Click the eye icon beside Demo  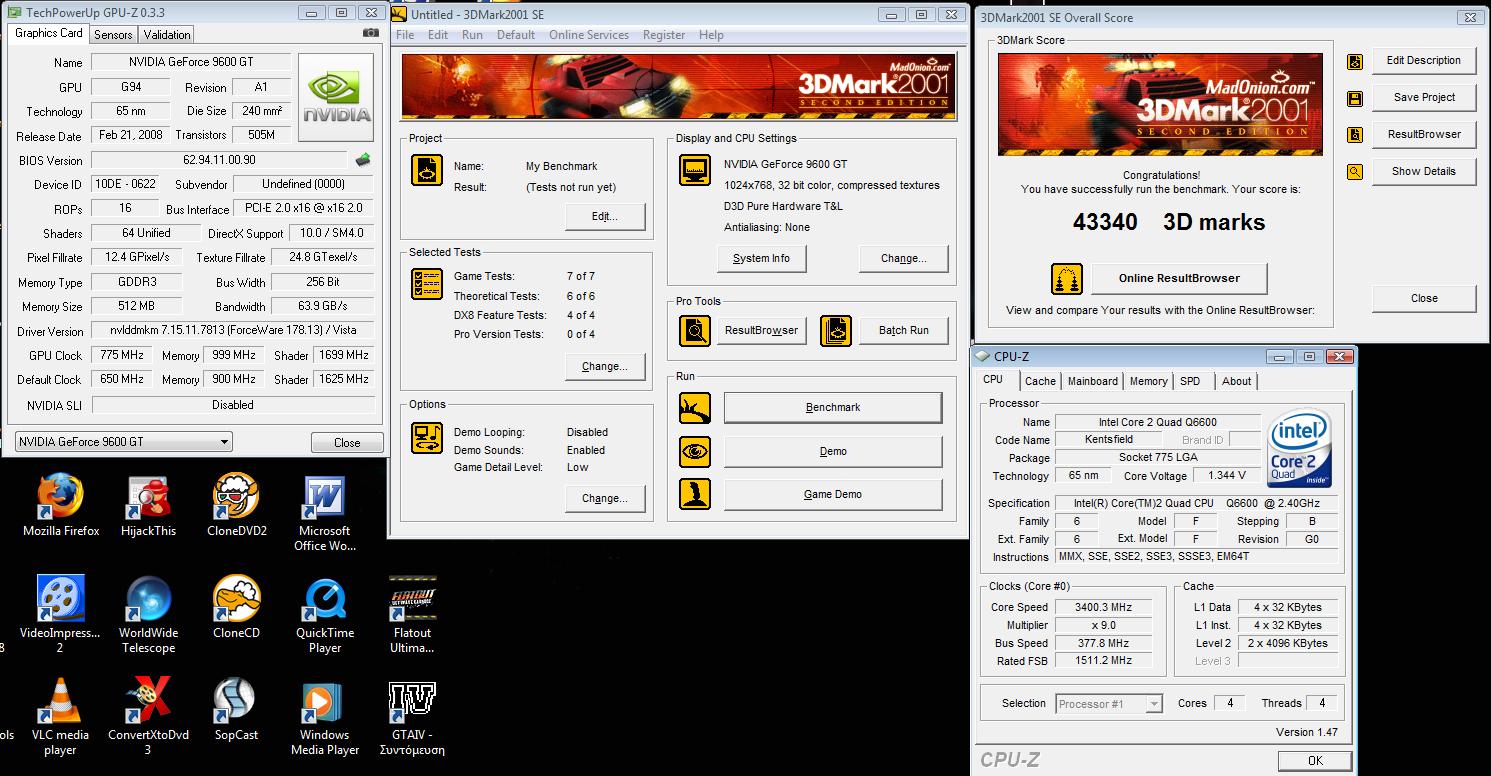[x=694, y=452]
